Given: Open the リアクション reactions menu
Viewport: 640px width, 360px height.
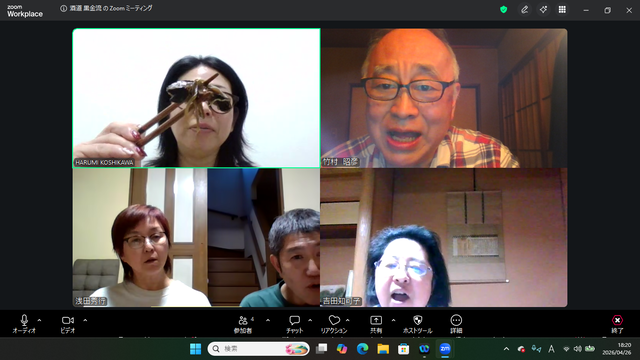Looking at the screenshot, I should [x=334, y=324].
